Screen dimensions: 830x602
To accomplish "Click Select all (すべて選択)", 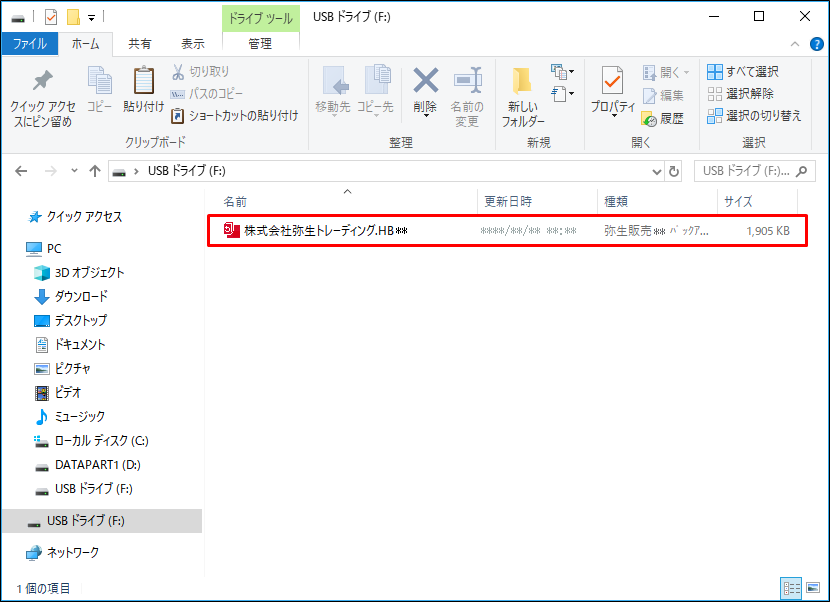I will (743, 71).
